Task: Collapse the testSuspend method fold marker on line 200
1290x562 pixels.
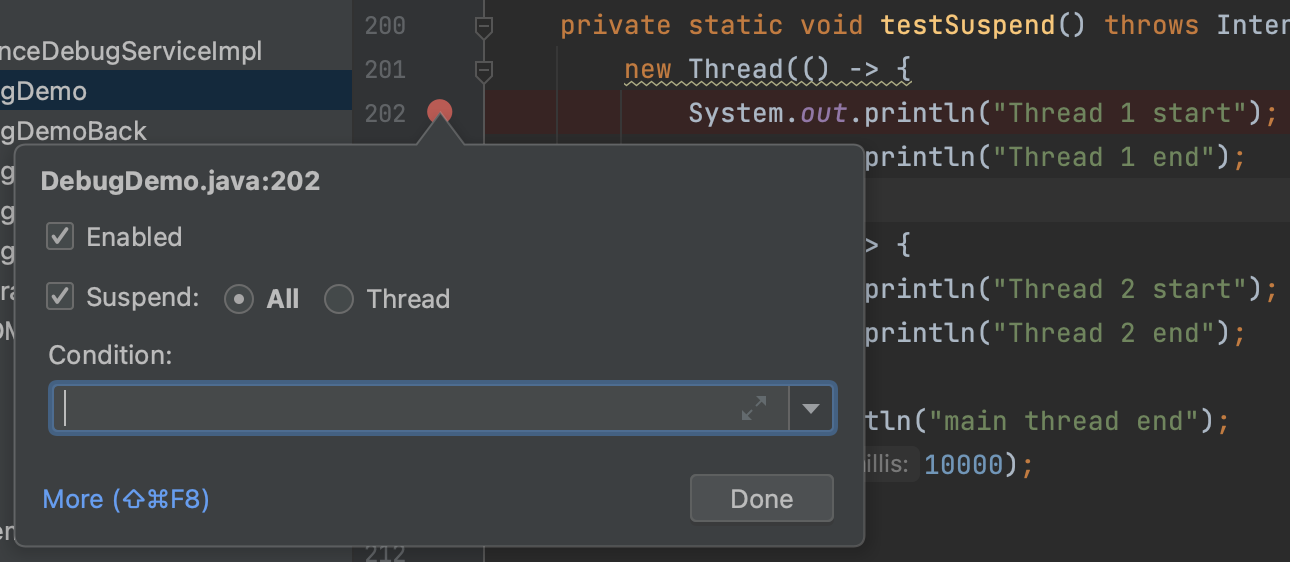Action: 484,26
